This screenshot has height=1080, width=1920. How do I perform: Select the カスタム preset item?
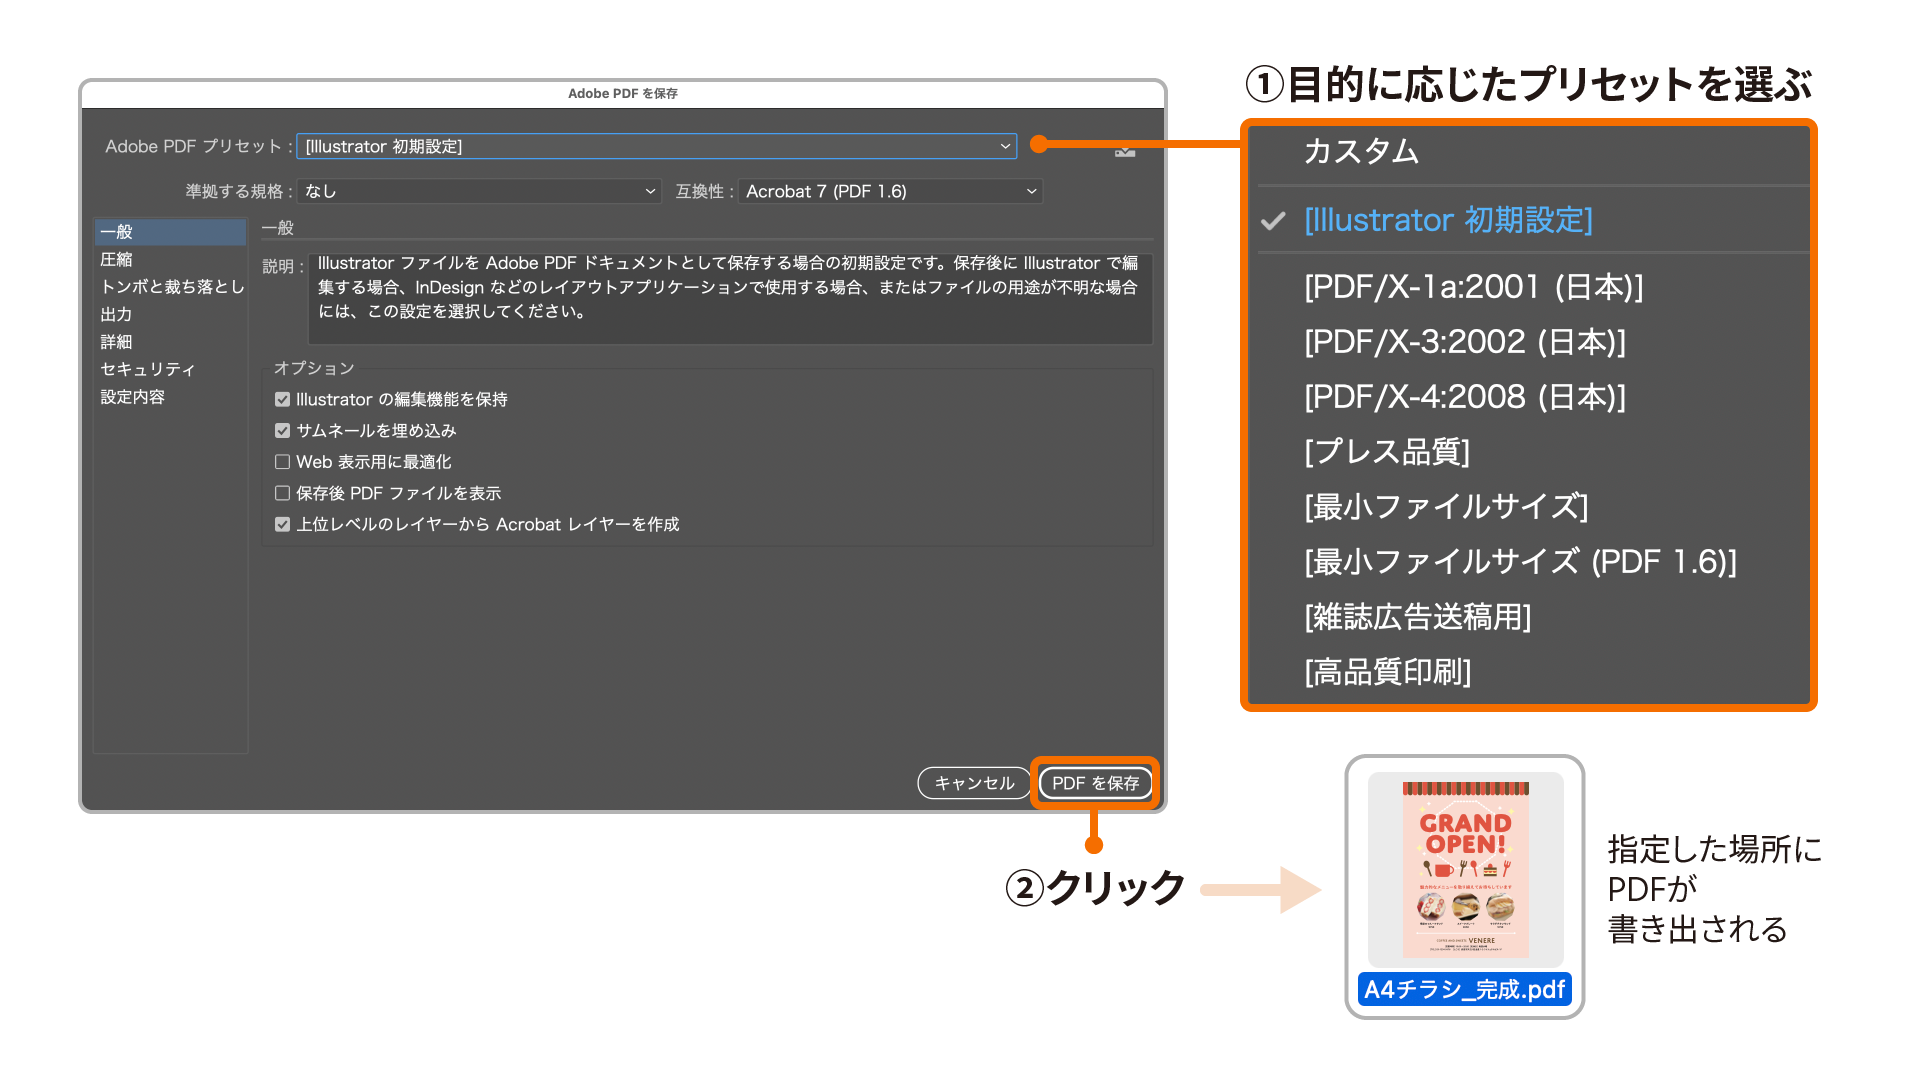pos(1361,152)
